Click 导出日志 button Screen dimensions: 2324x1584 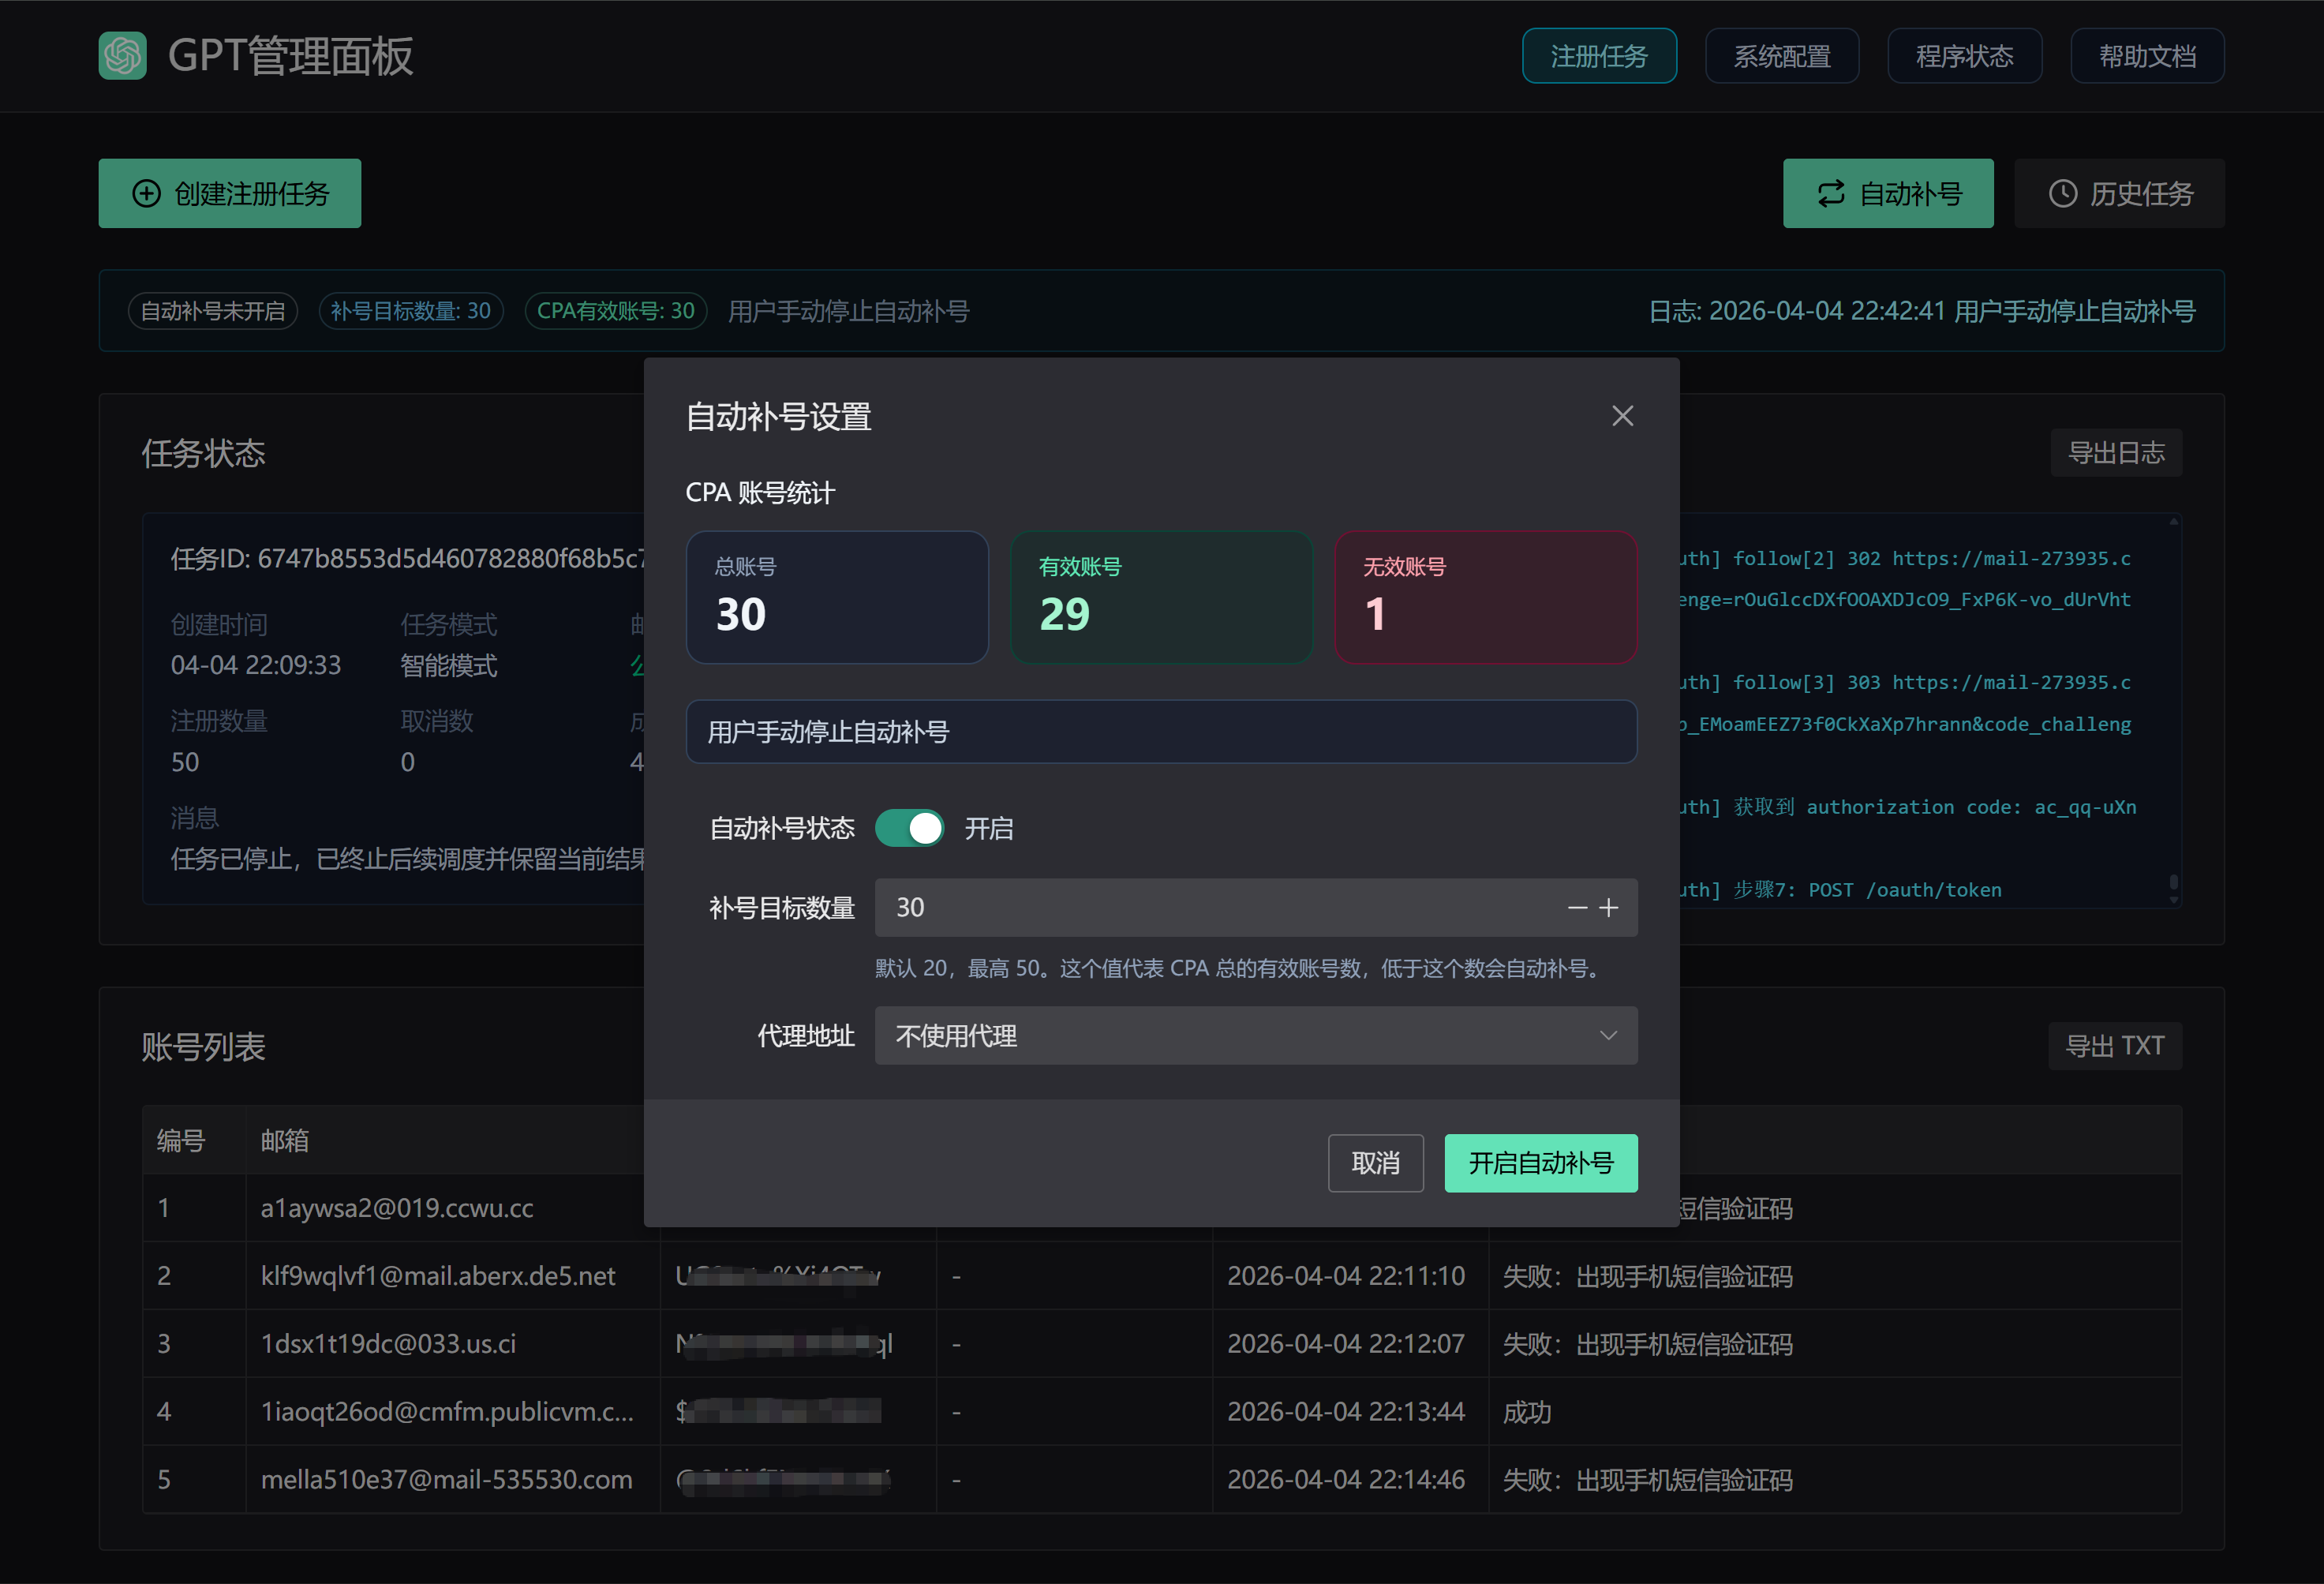2116,453
